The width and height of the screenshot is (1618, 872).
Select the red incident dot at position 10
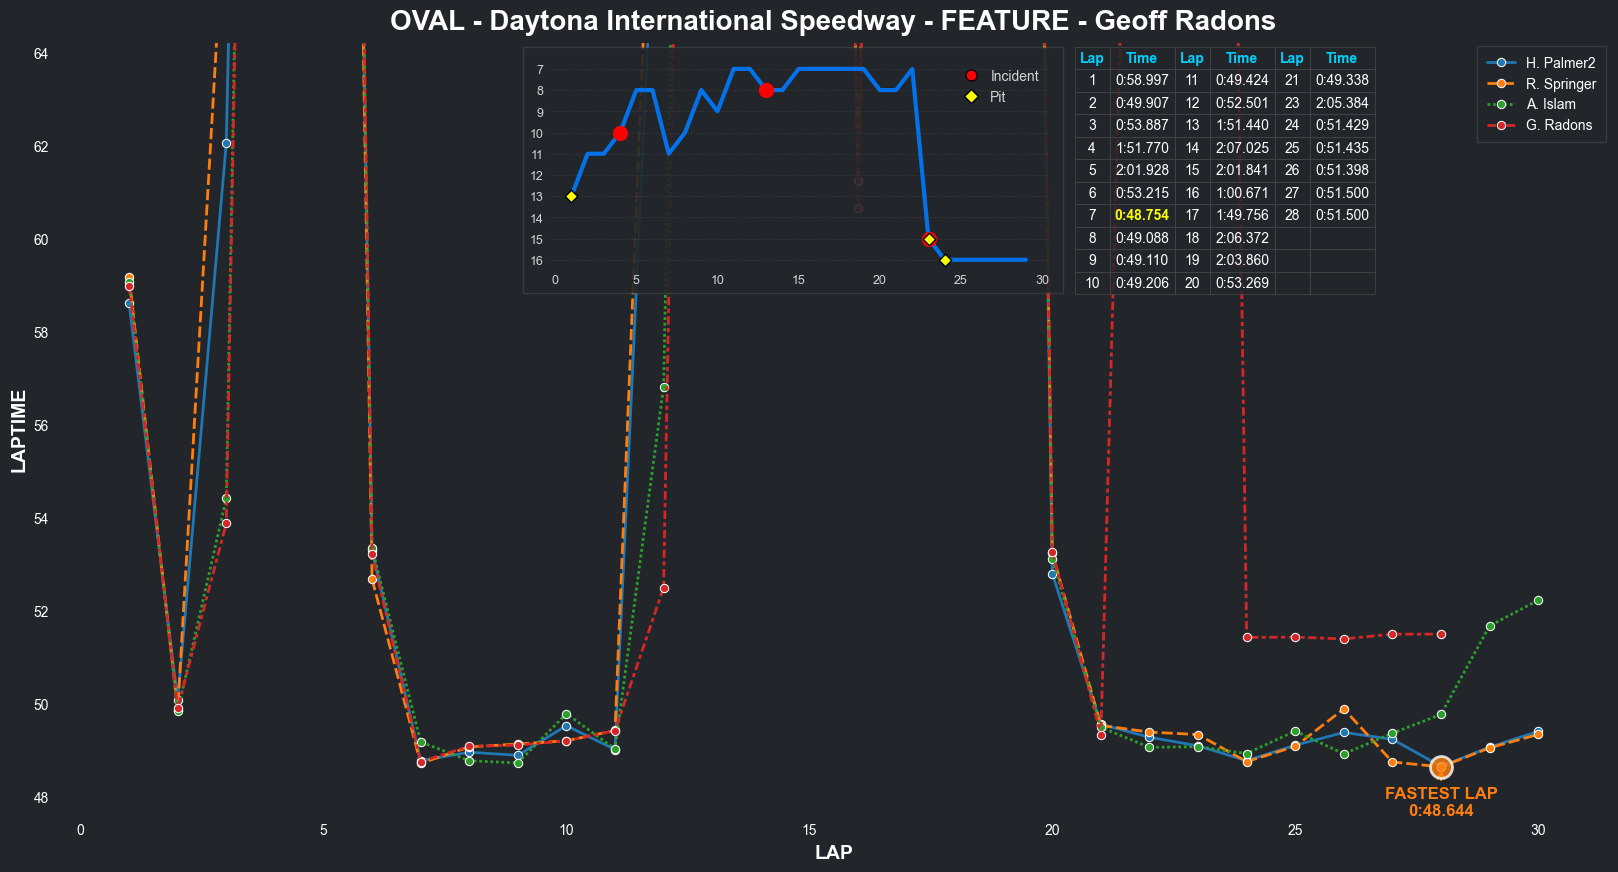(620, 133)
